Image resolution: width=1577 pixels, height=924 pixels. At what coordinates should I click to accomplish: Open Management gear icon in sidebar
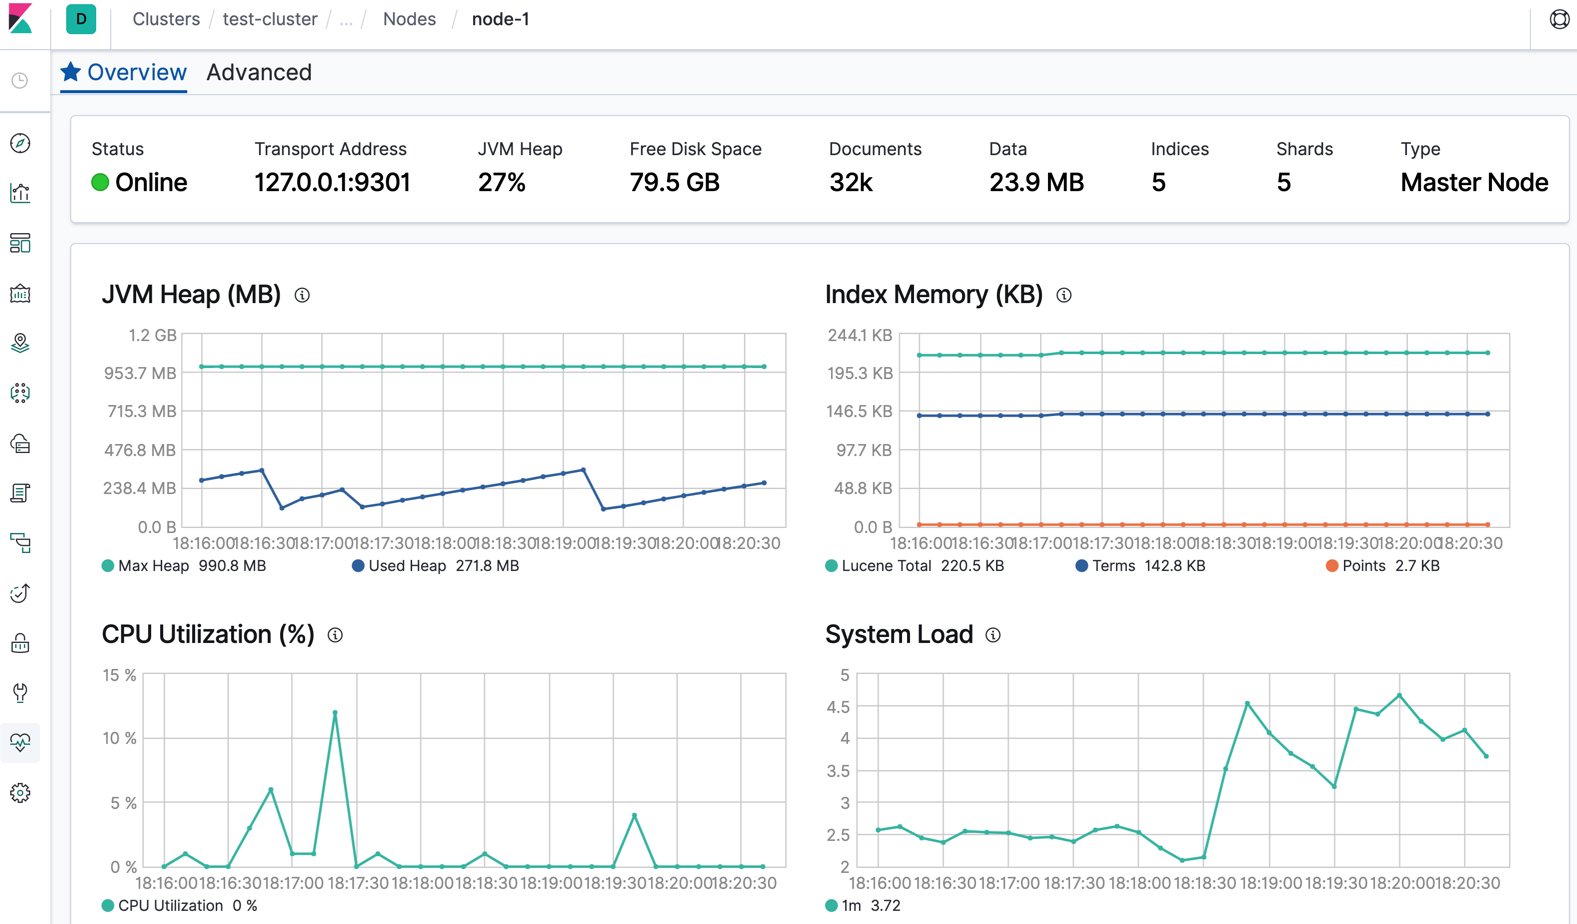pyautogui.click(x=20, y=793)
